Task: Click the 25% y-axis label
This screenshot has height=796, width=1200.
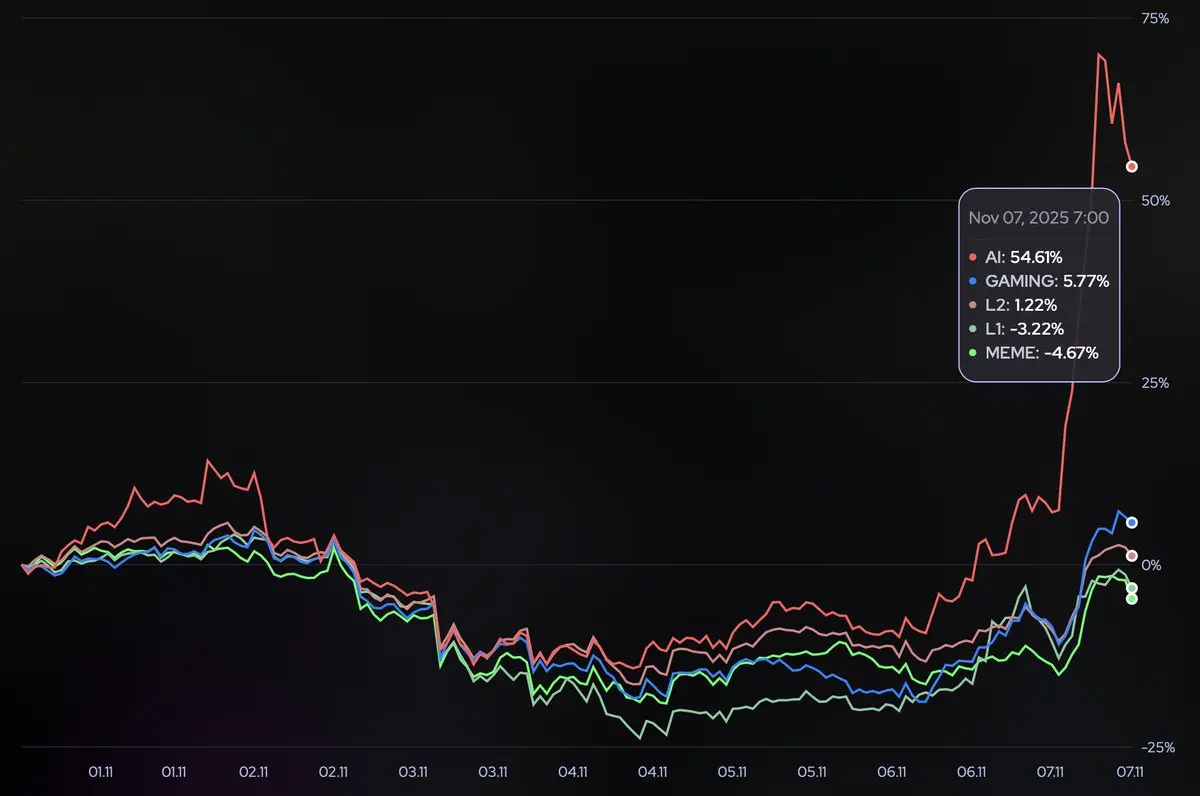Action: (1156, 383)
